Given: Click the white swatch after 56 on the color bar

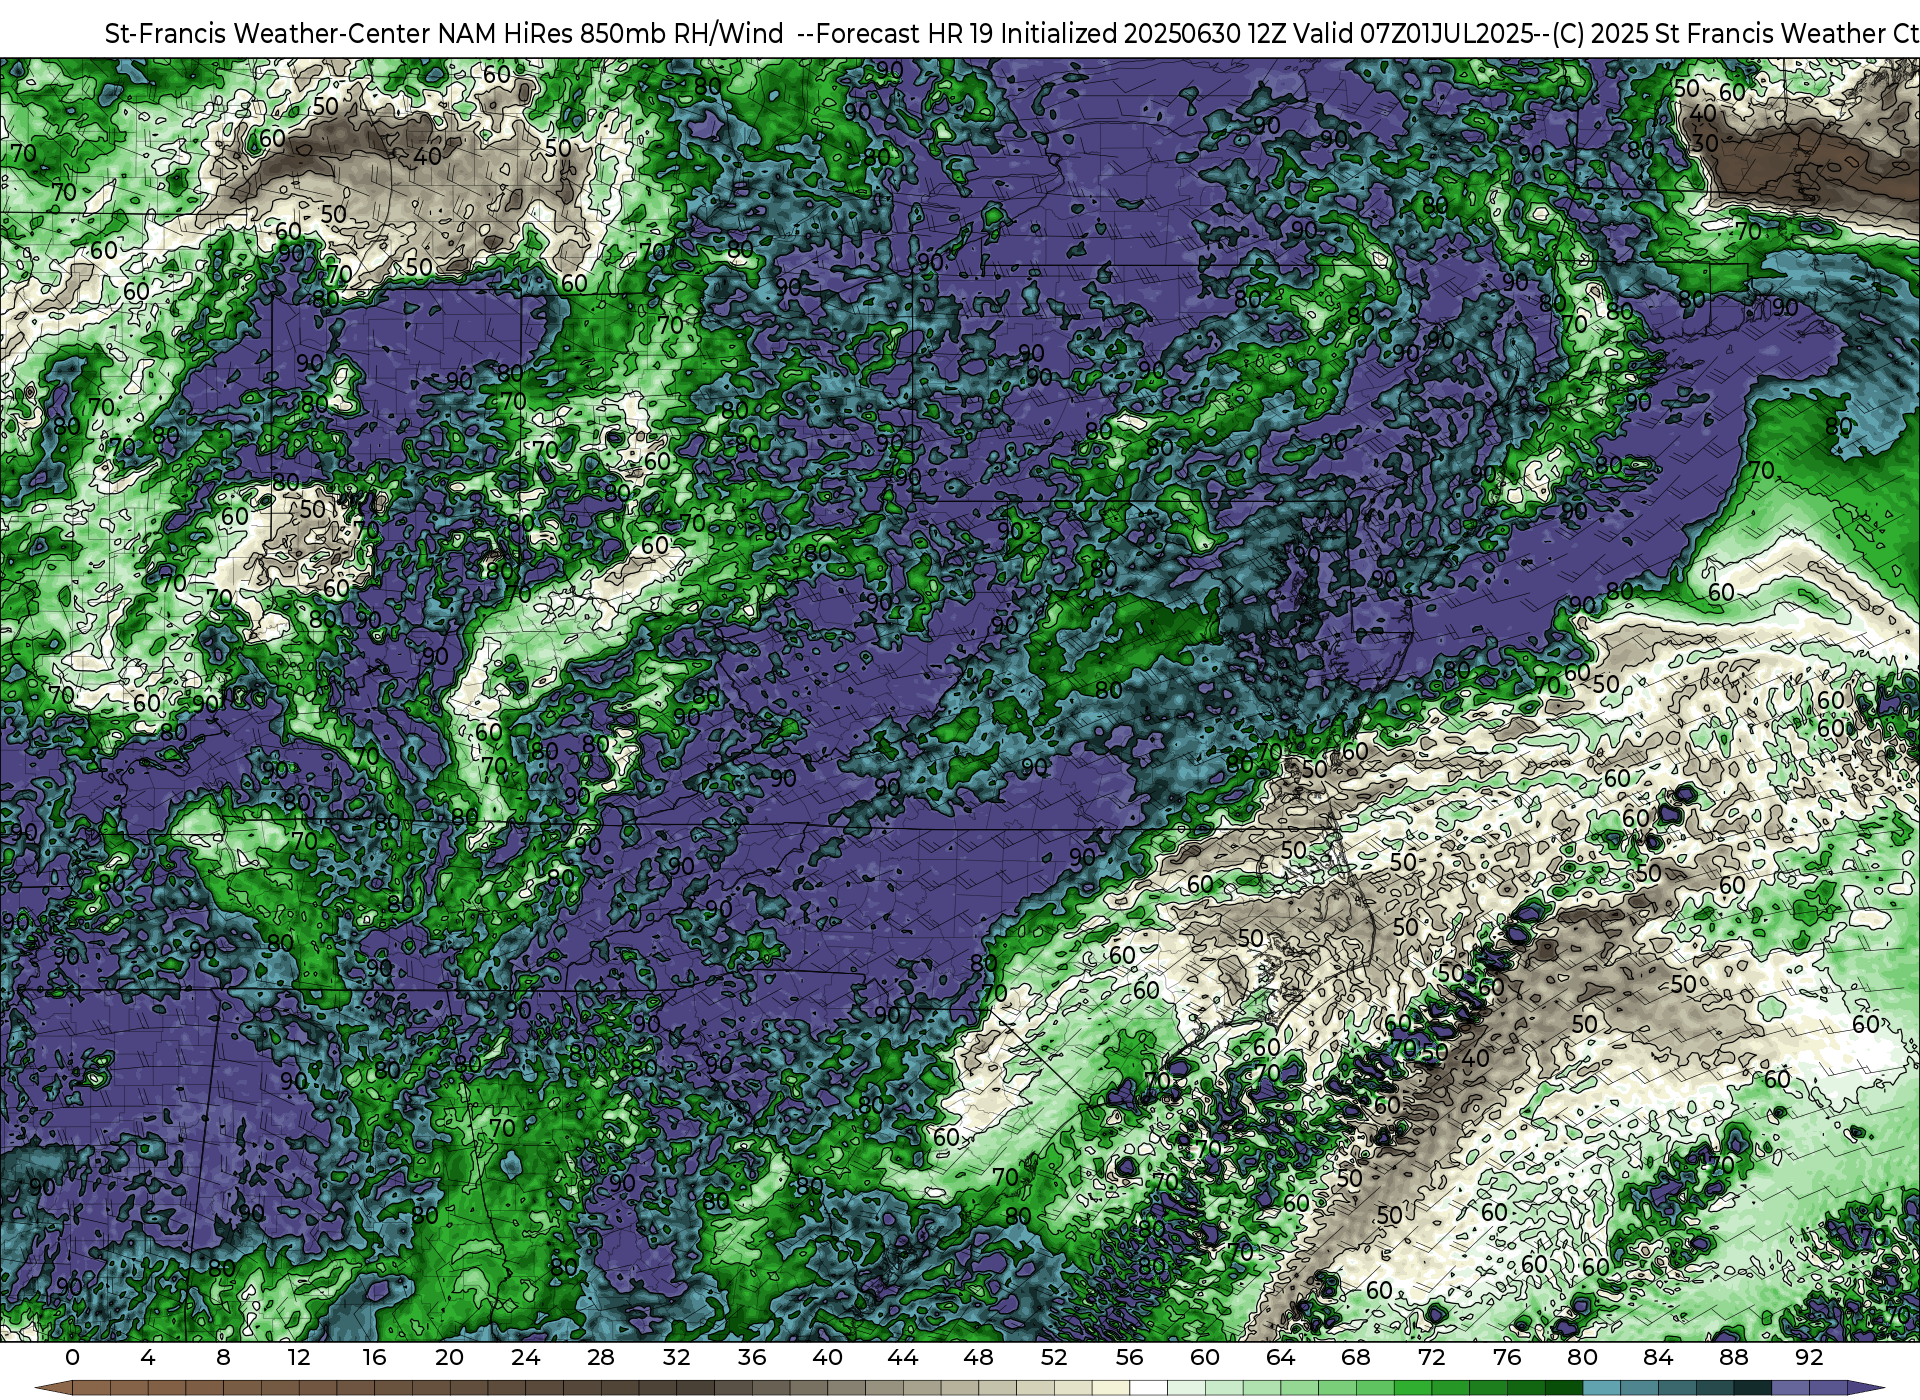Looking at the screenshot, I should 1149,1388.
